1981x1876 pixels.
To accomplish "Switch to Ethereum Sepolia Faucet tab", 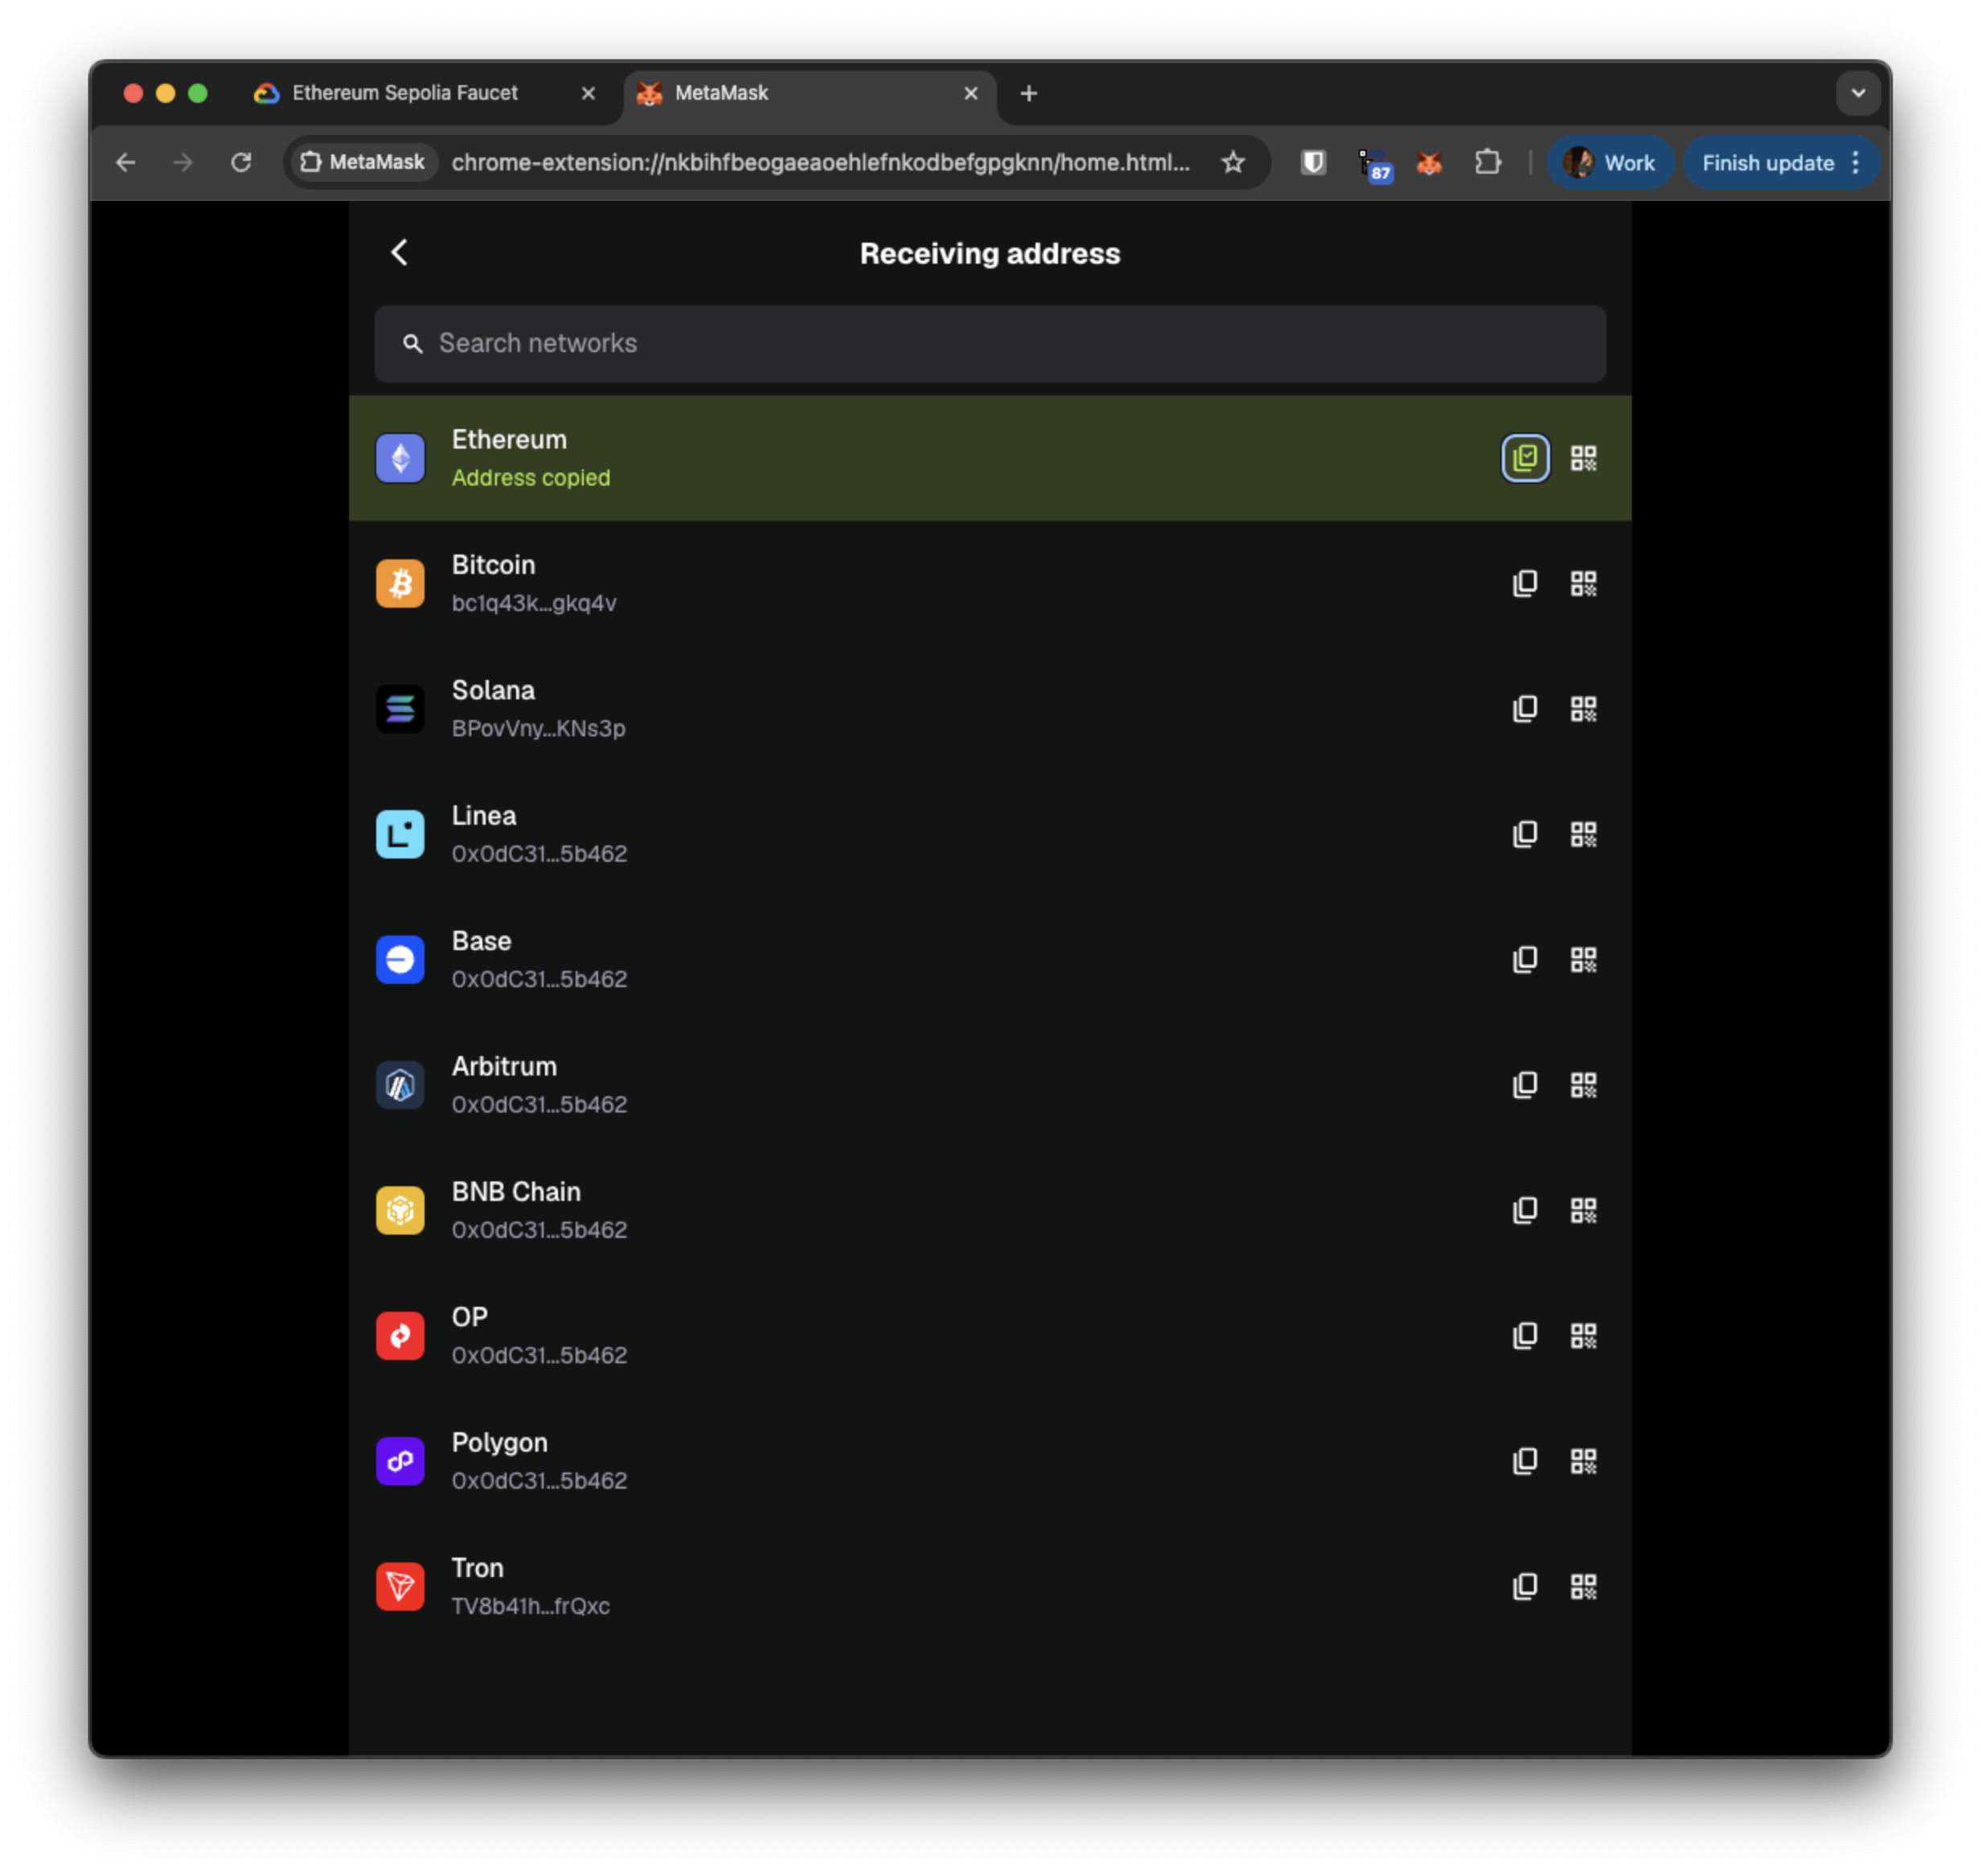I will pos(405,93).
